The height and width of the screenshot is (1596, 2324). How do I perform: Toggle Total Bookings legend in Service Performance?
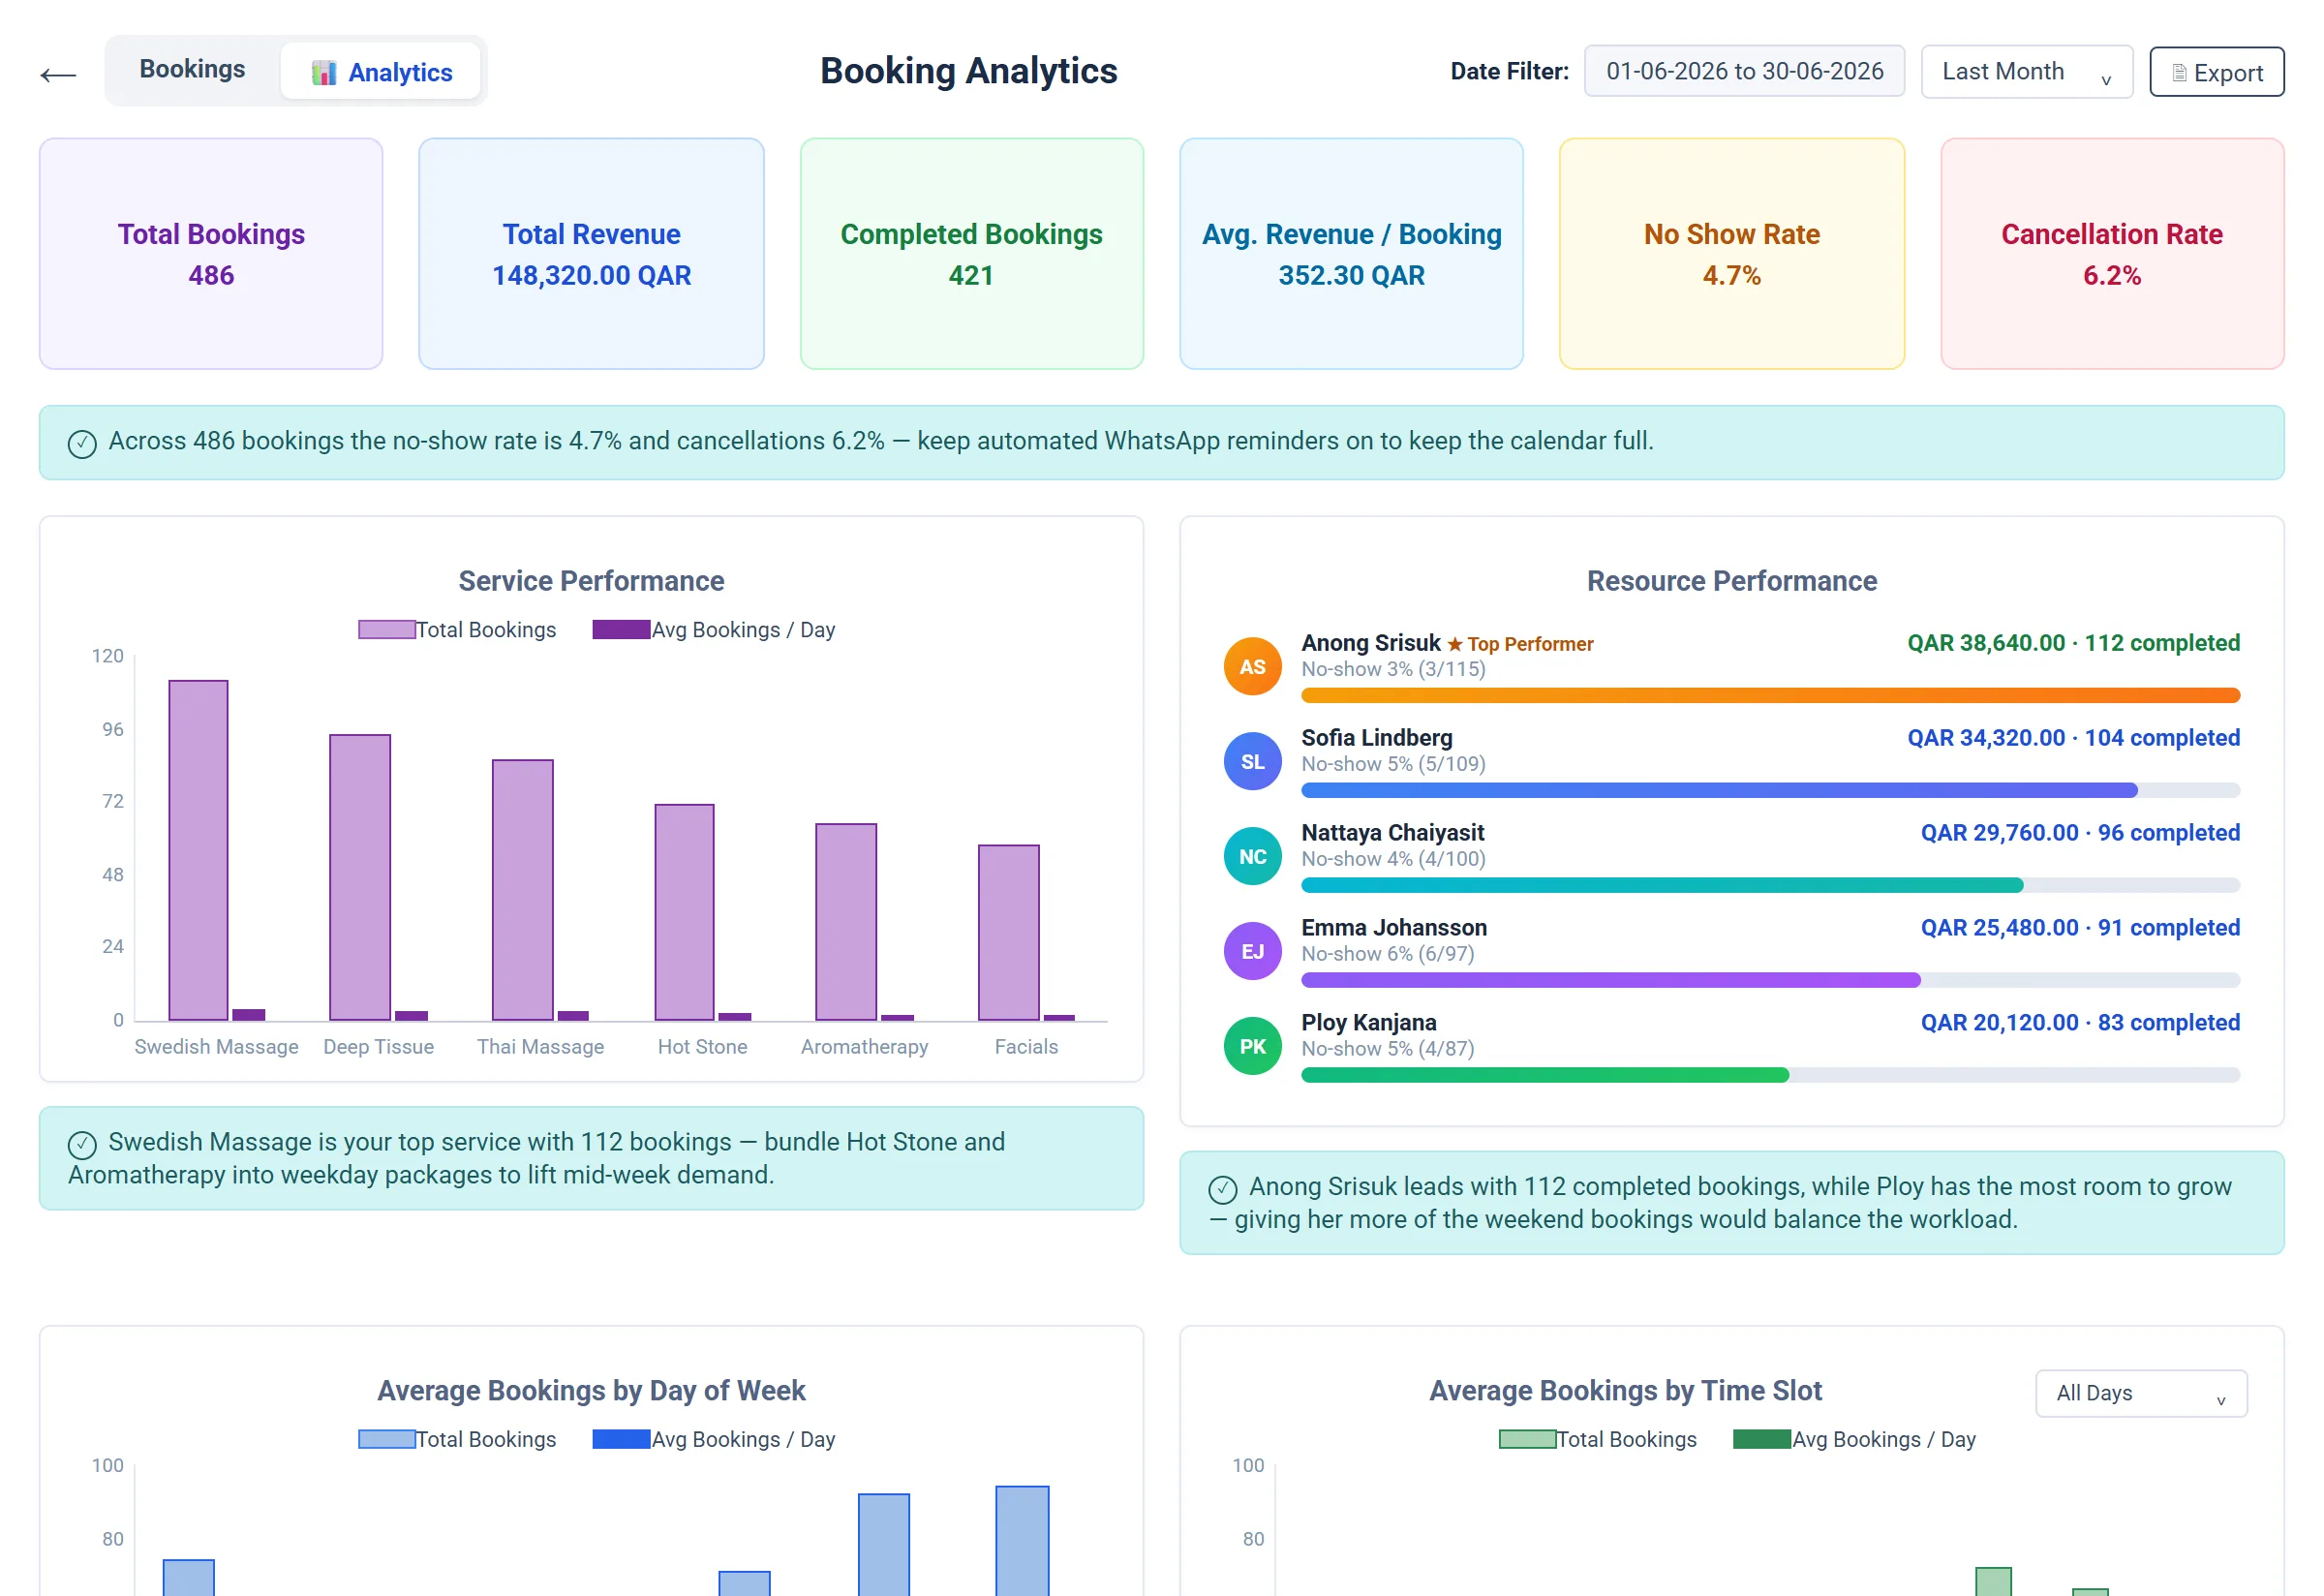coord(457,630)
